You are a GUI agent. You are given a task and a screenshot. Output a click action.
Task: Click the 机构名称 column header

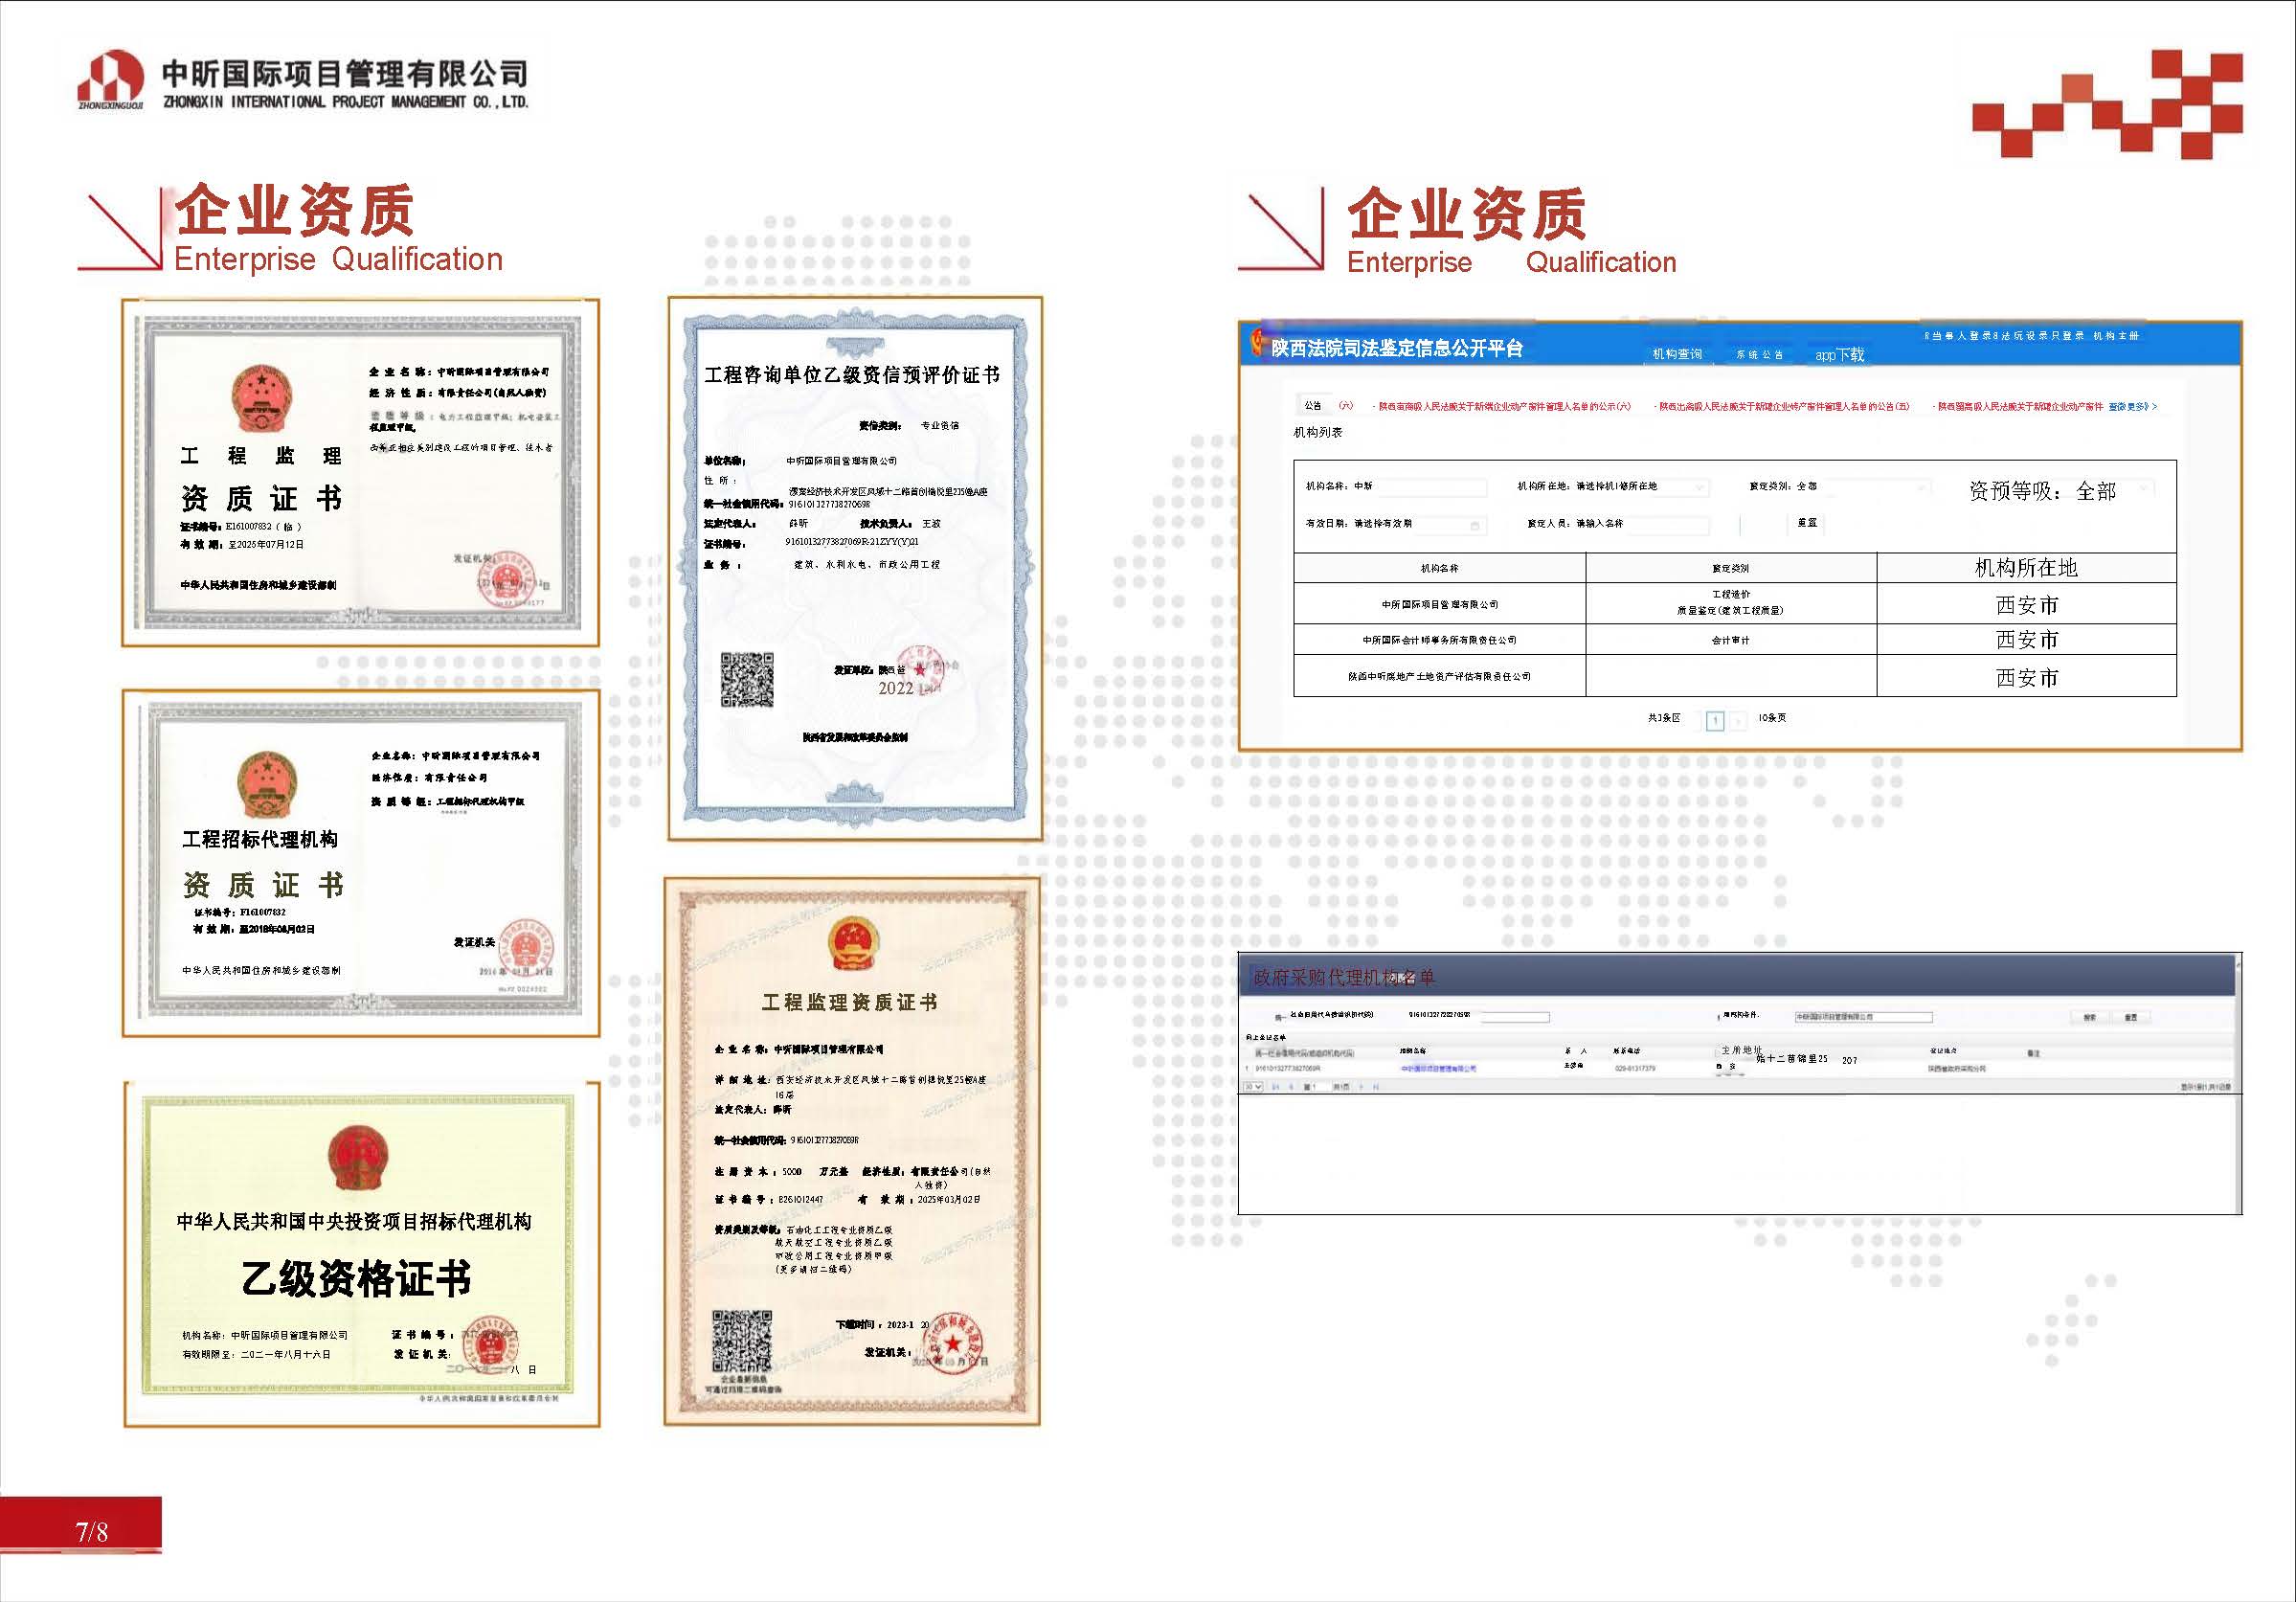click(1440, 568)
